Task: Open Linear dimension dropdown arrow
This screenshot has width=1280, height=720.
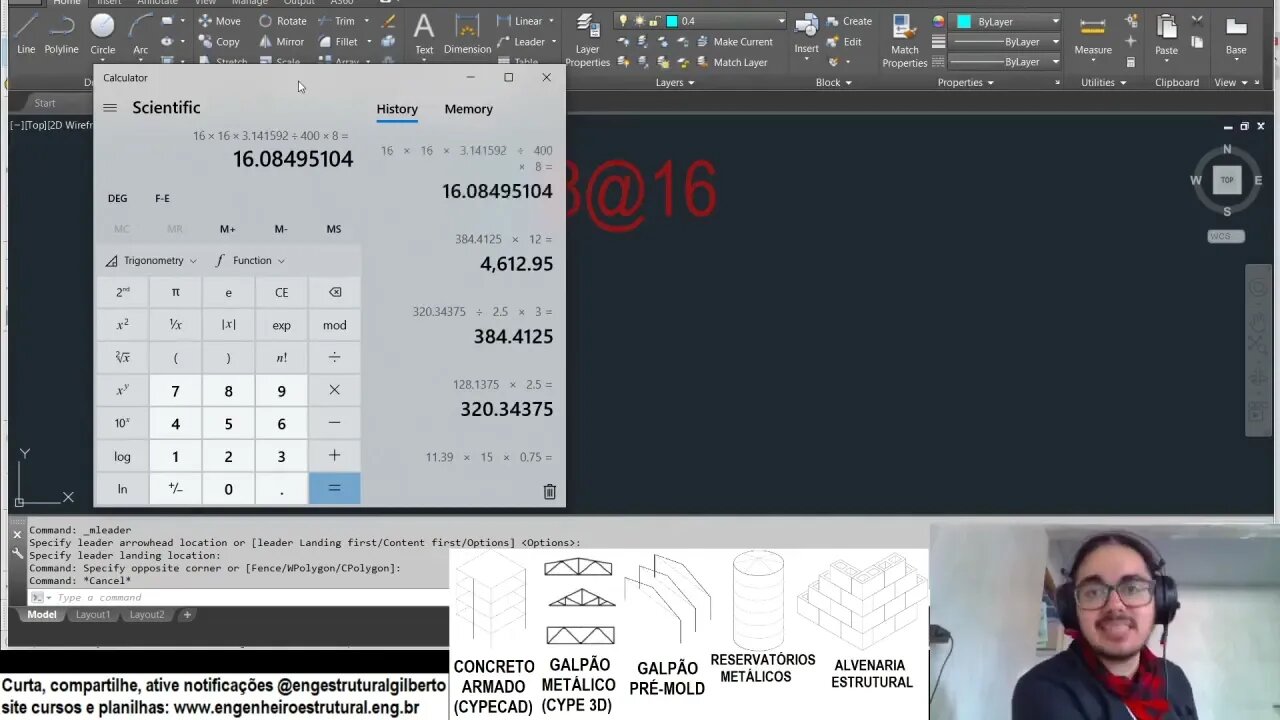Action: tap(552, 21)
